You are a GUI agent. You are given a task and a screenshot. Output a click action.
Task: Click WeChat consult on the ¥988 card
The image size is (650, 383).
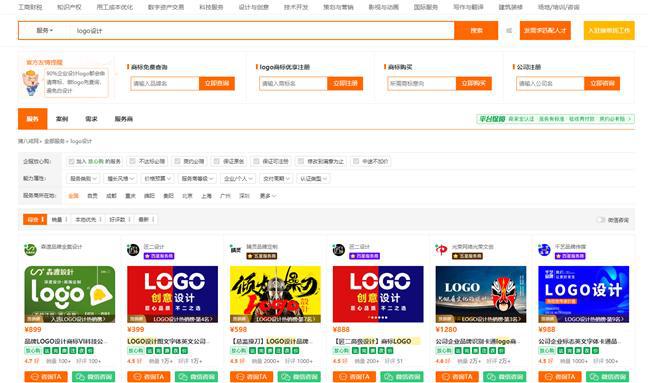coord(608,377)
